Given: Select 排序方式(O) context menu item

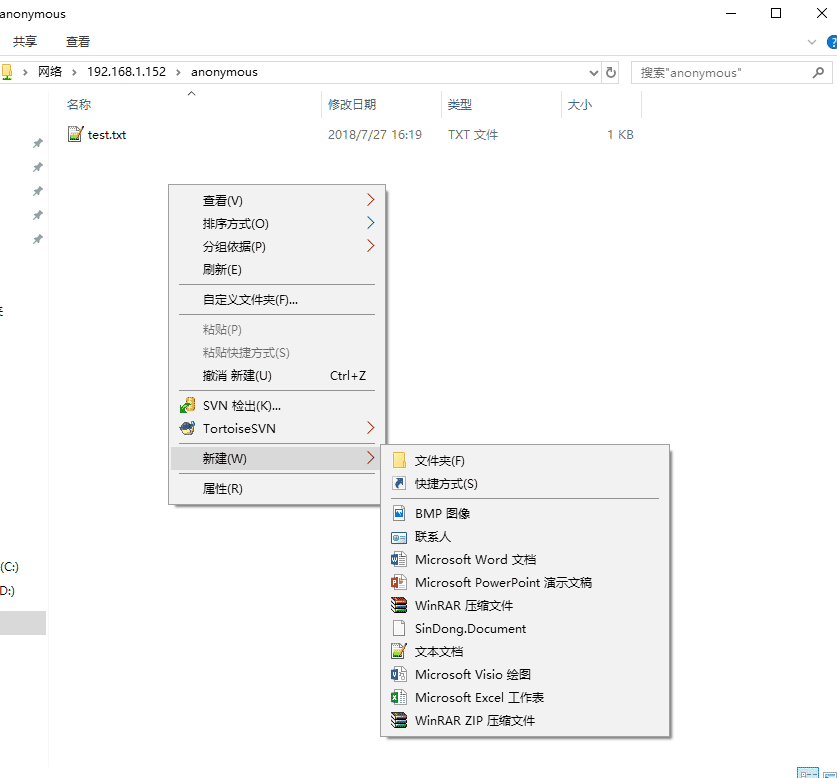Looking at the screenshot, I should (x=277, y=224).
